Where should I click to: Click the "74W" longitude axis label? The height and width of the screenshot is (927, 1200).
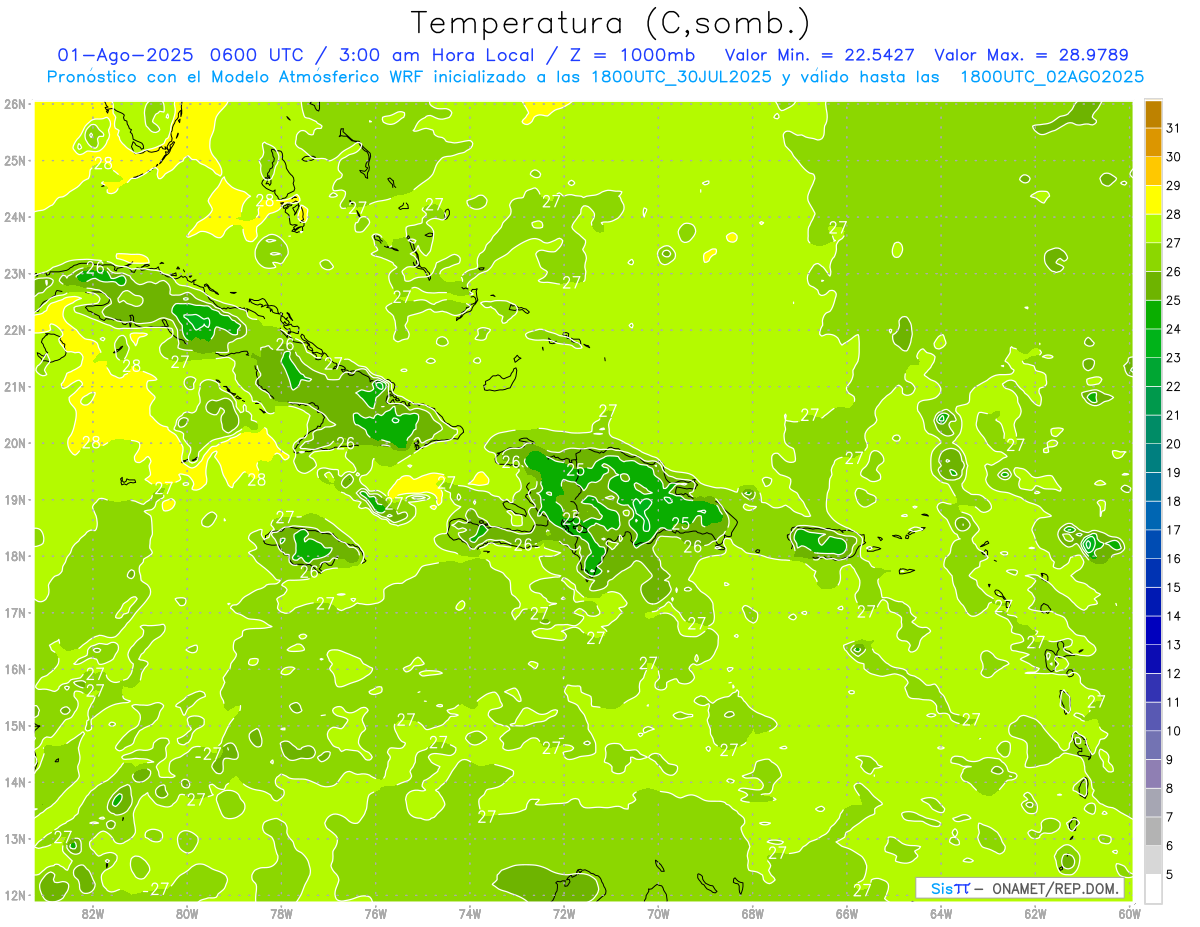click(x=470, y=913)
